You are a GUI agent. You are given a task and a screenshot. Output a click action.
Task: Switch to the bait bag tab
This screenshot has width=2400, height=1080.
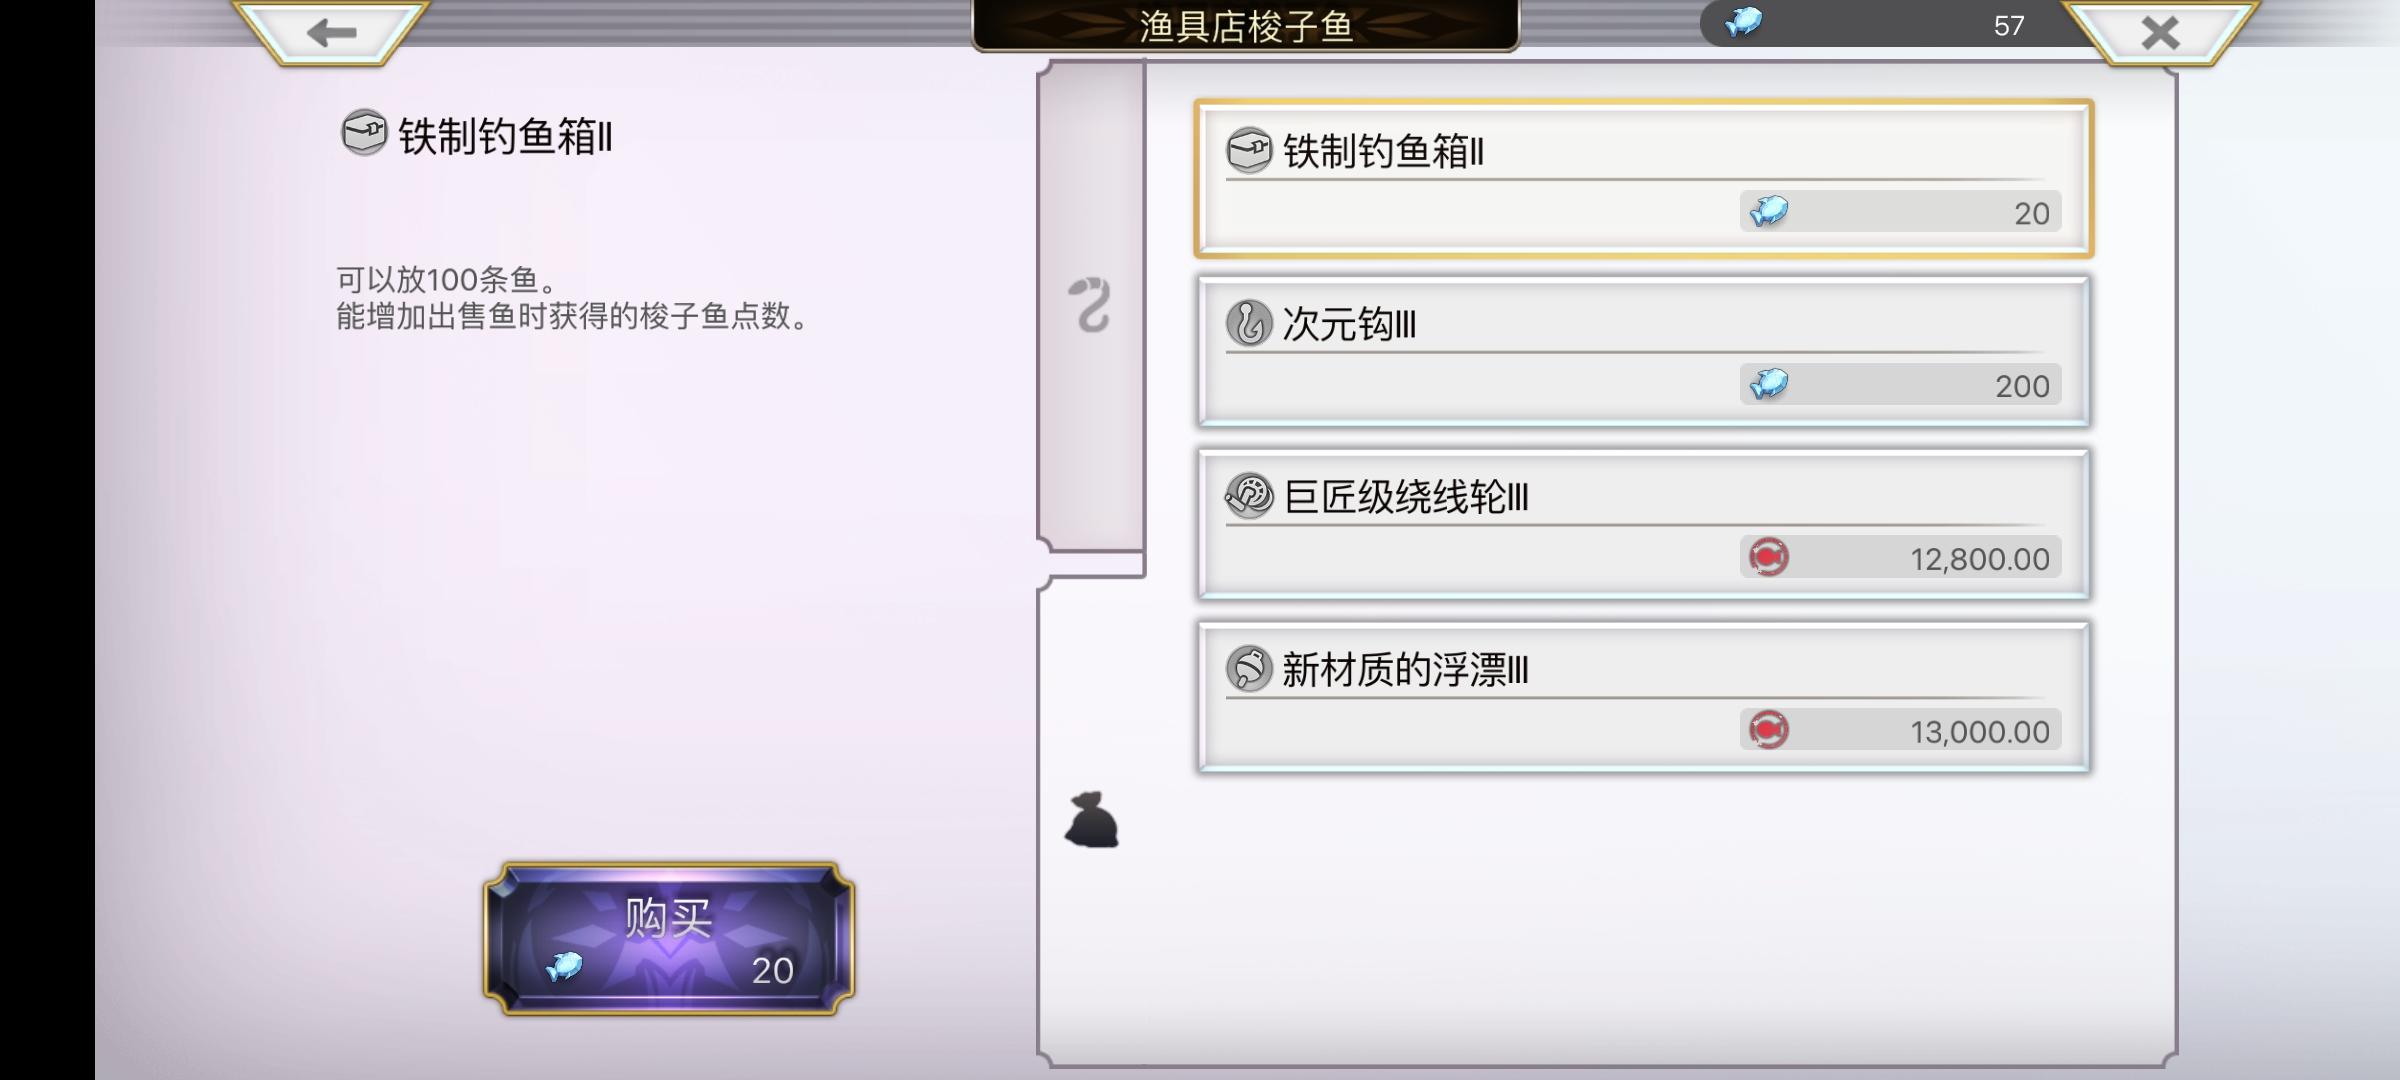click(1091, 819)
